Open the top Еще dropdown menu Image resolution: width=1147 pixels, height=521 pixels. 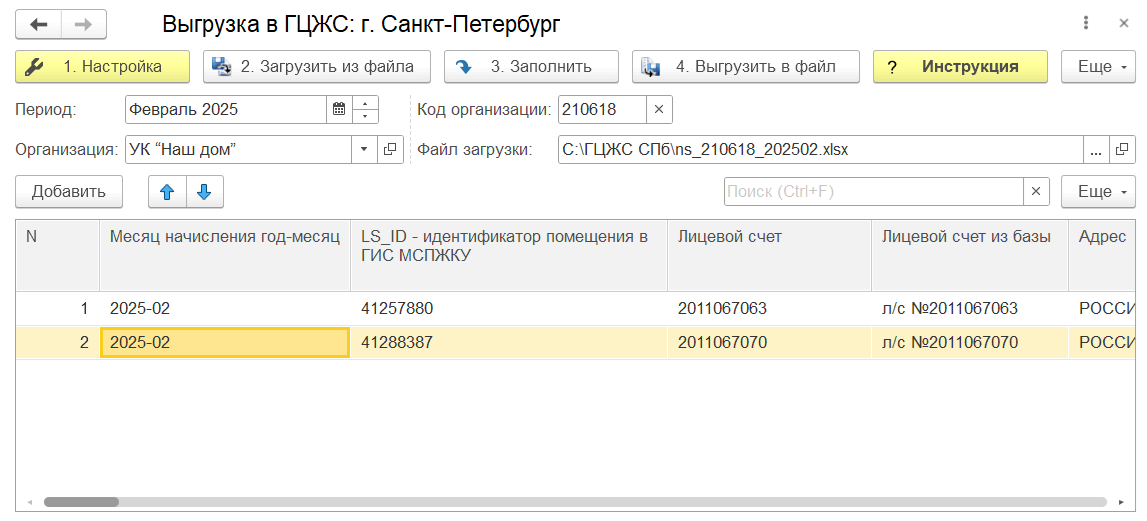coord(1097,67)
